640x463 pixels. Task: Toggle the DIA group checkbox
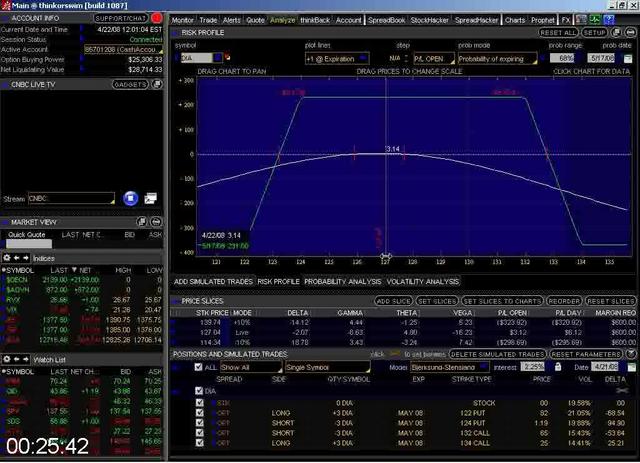199,391
